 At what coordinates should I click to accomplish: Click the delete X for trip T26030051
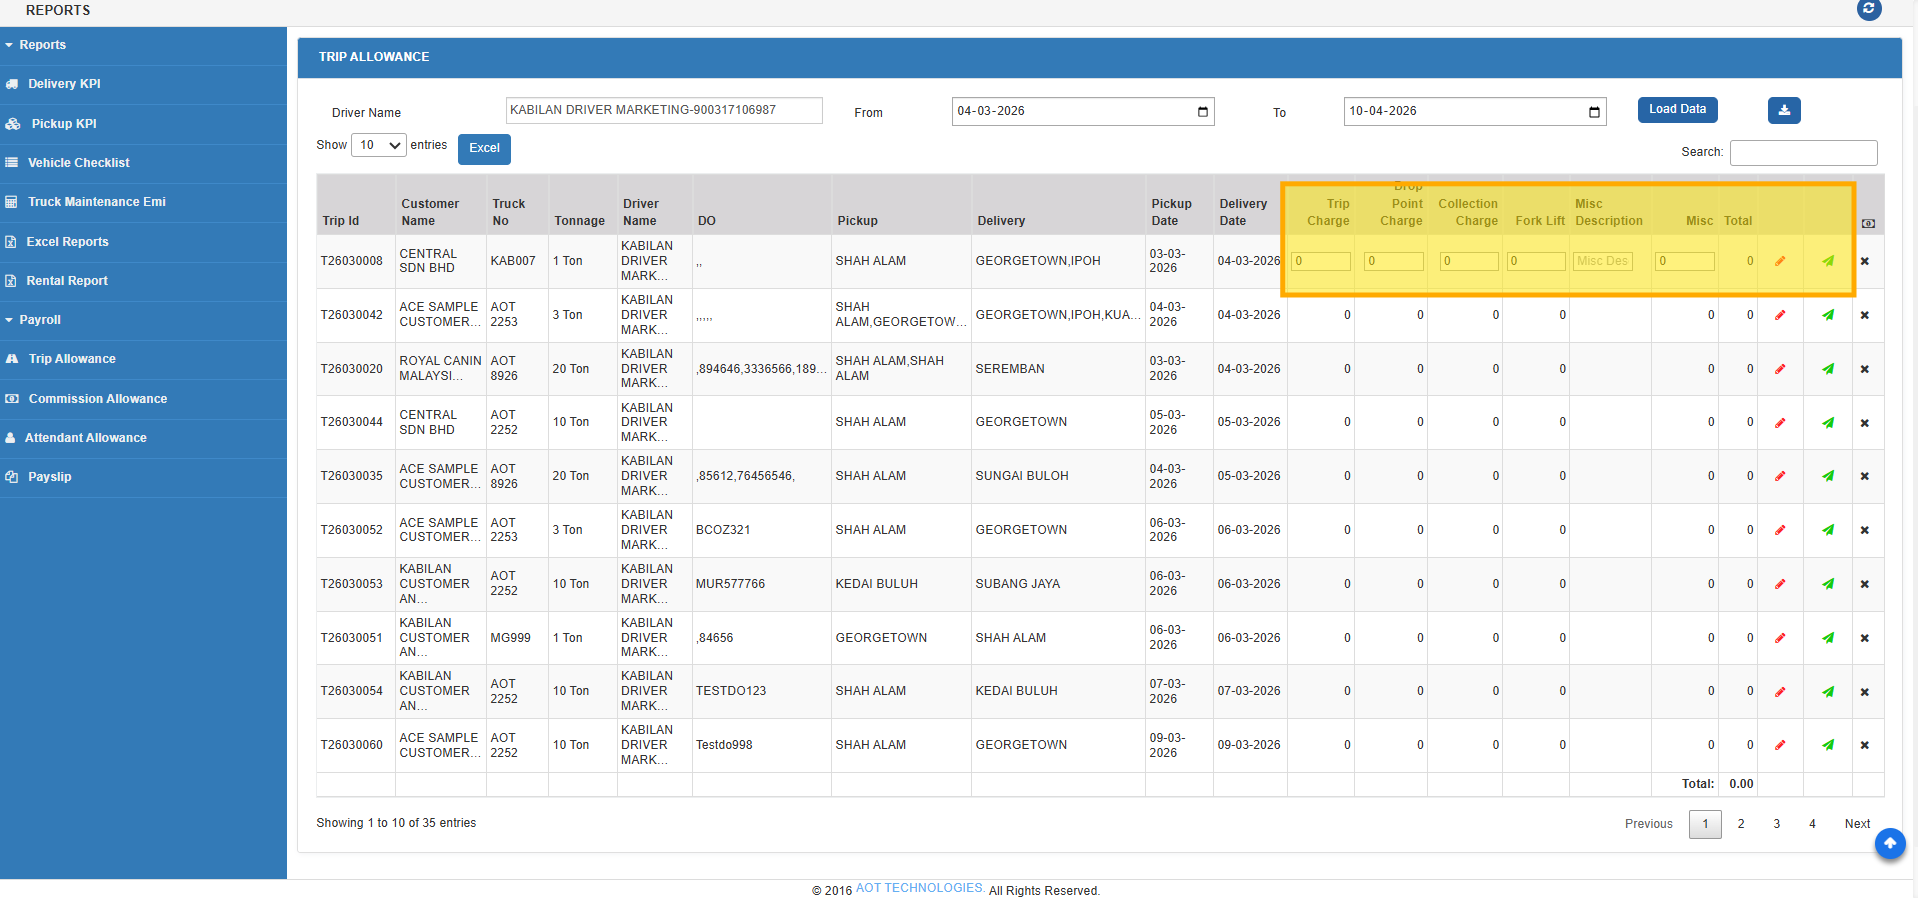tap(1865, 638)
